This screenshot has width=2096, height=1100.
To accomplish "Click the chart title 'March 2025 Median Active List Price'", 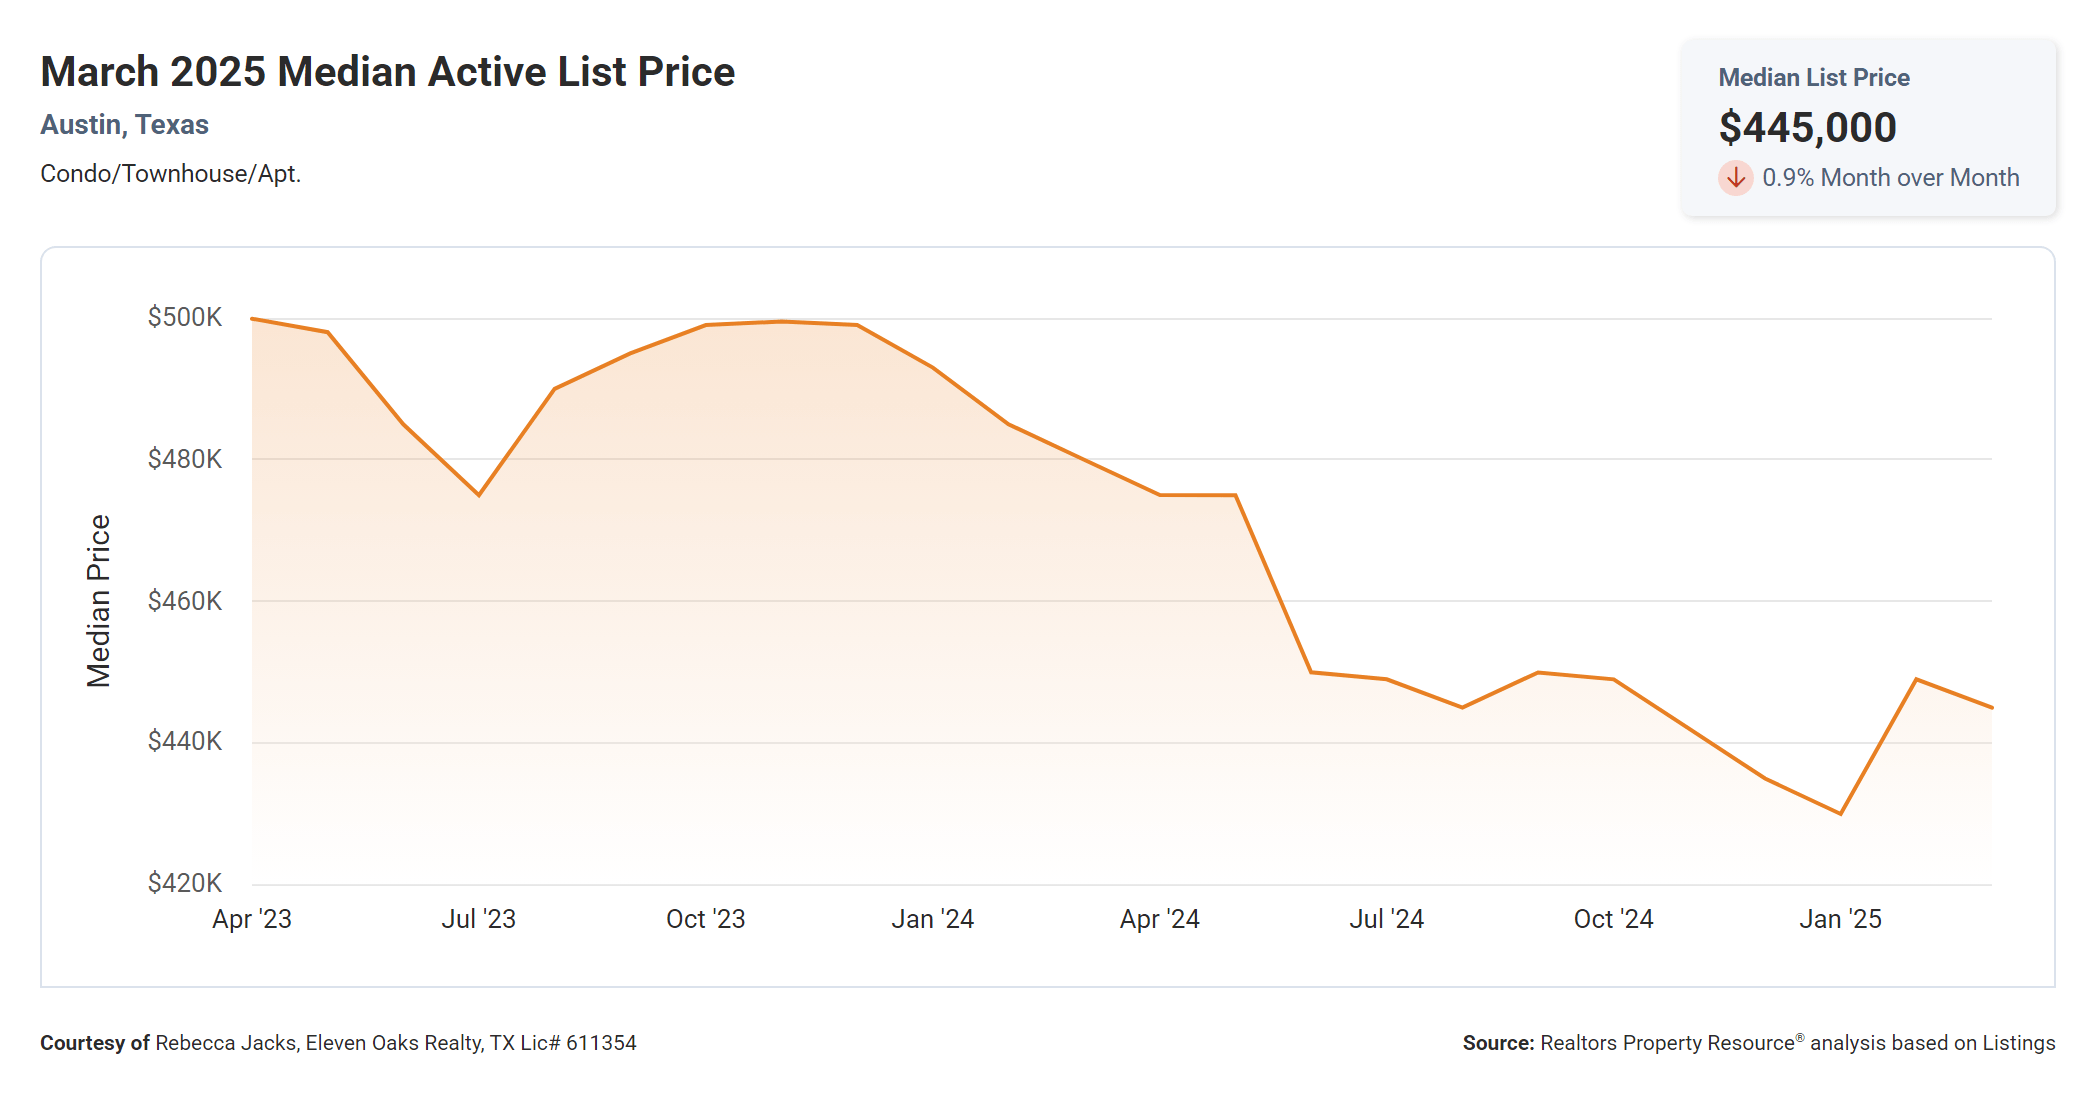I will [x=387, y=72].
